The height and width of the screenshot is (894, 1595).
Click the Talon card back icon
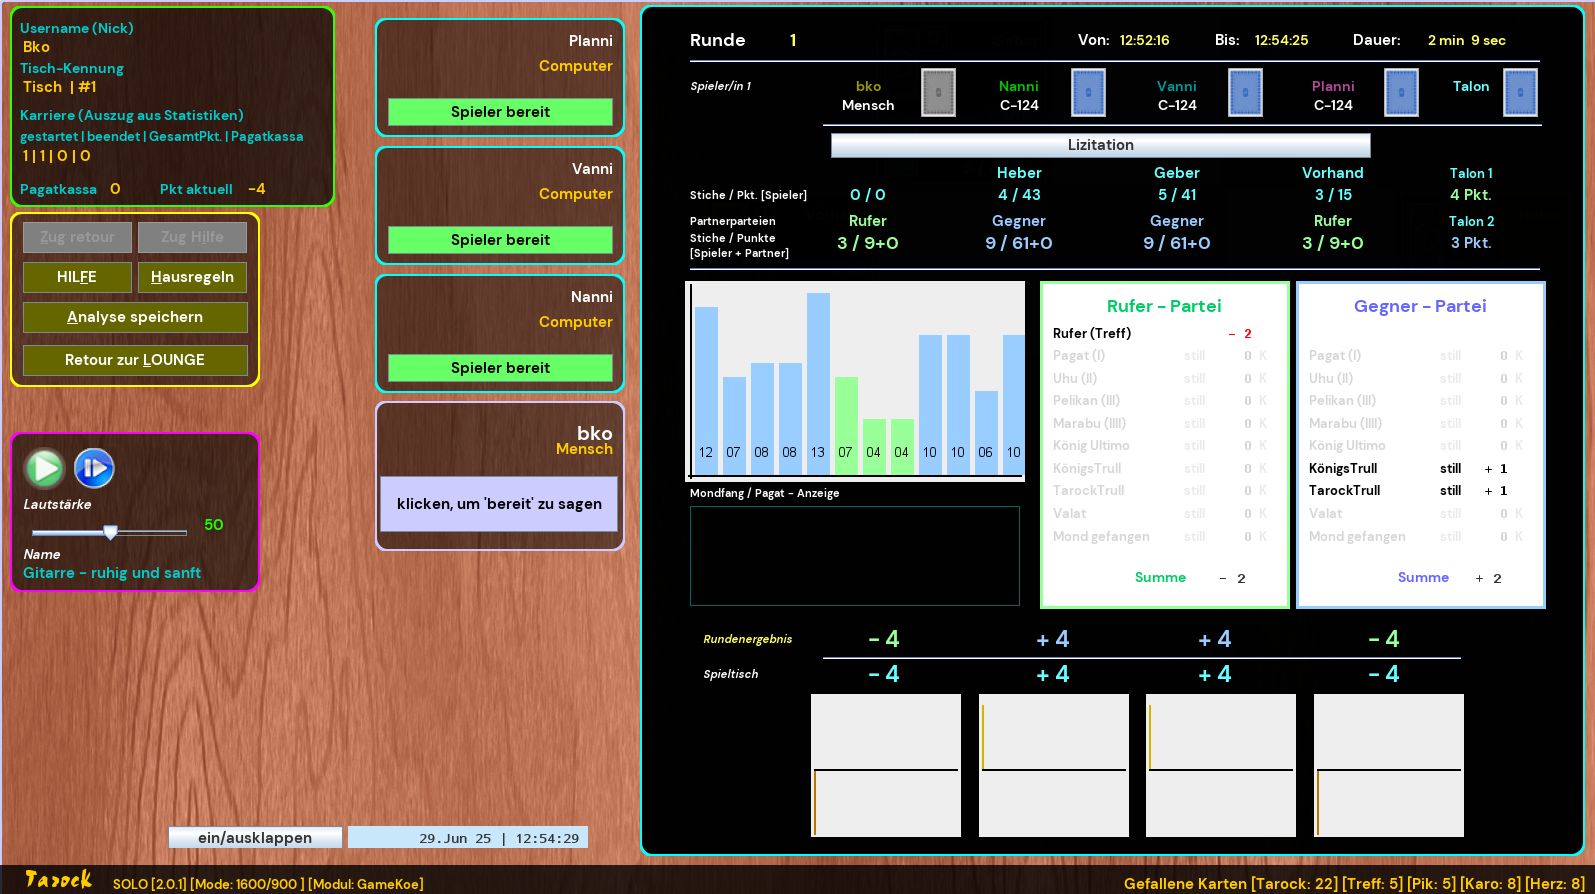(x=1520, y=93)
